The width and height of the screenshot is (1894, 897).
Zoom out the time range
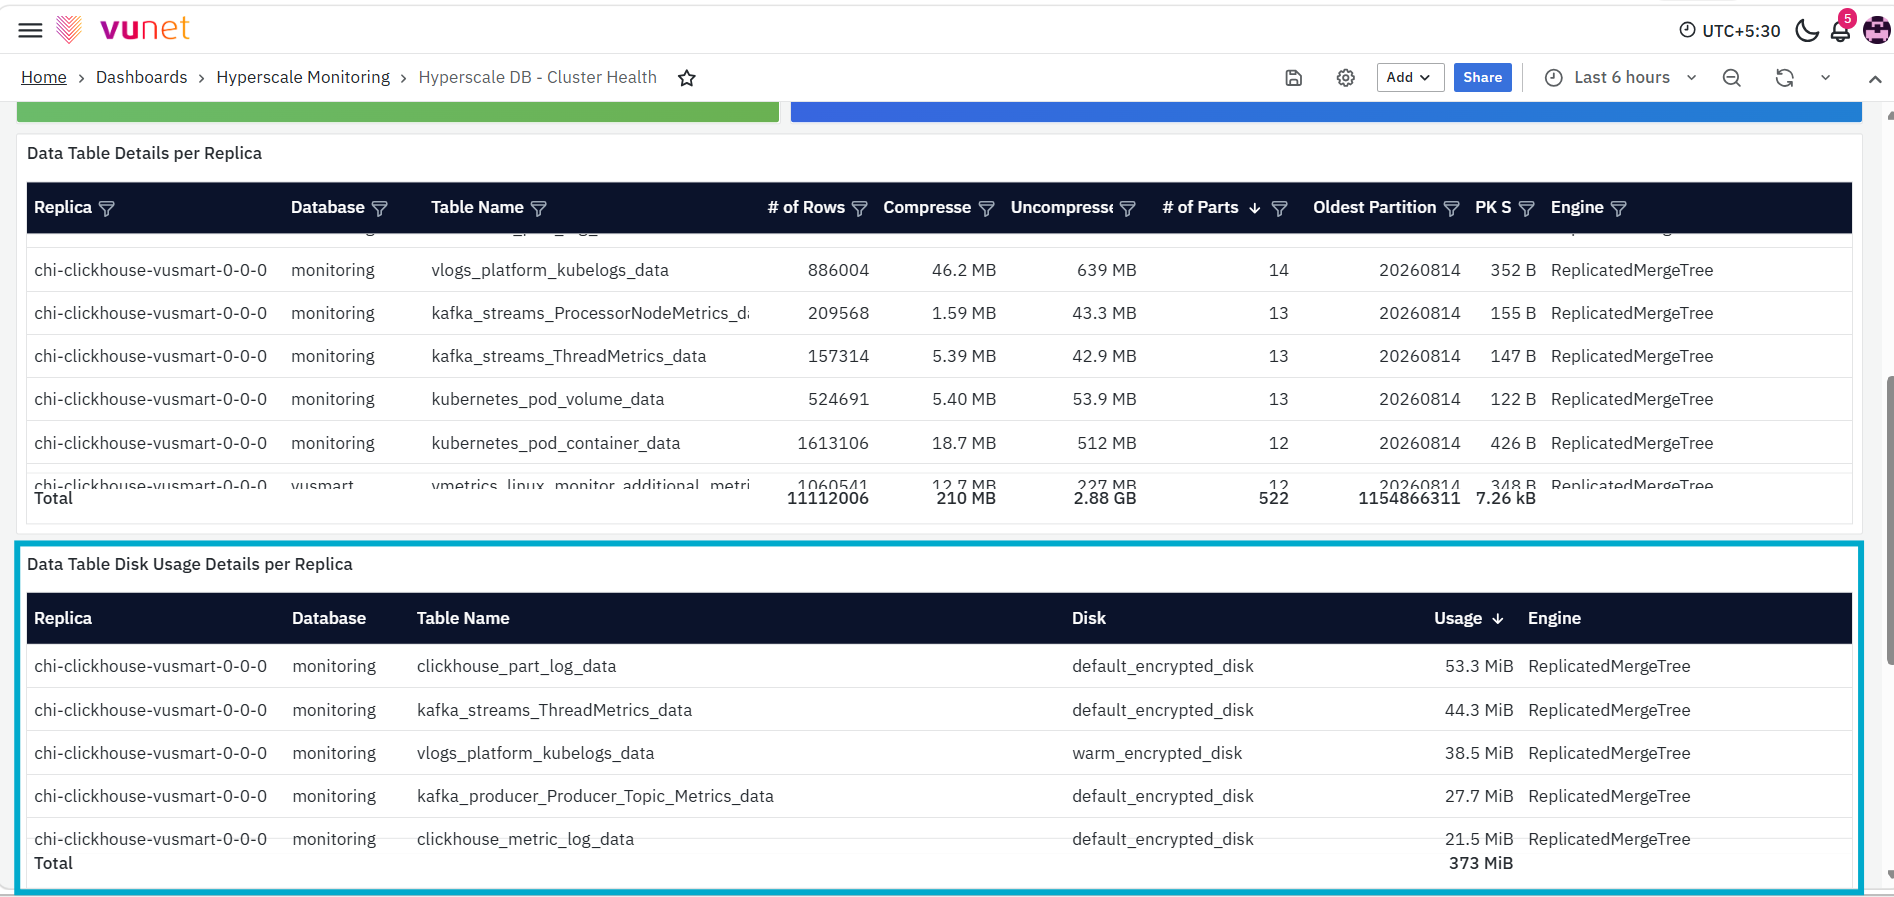[1732, 78]
